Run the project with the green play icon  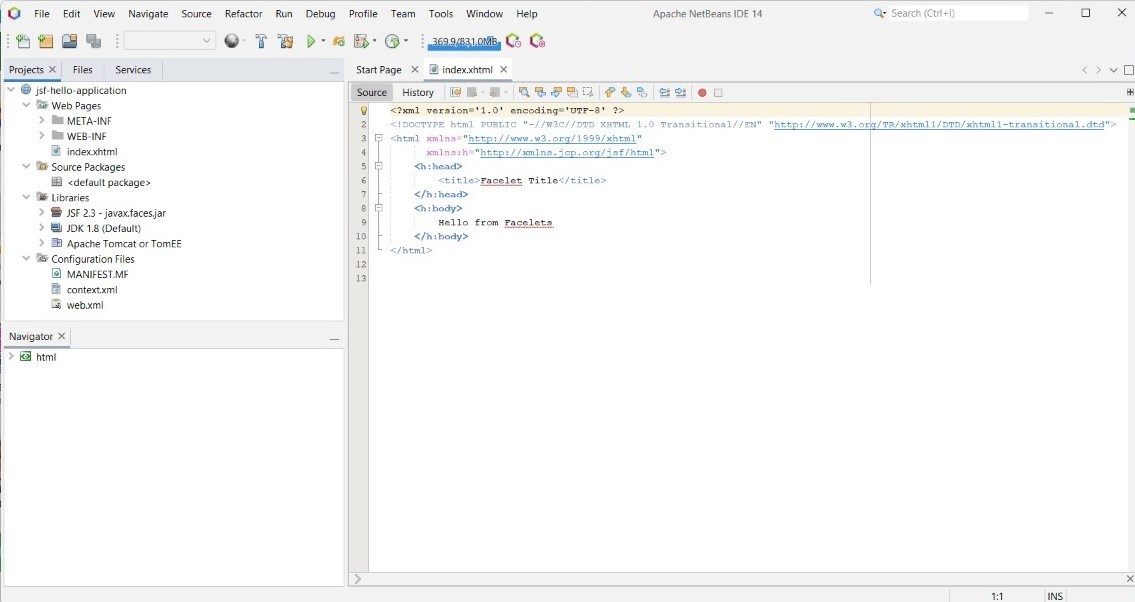(313, 41)
